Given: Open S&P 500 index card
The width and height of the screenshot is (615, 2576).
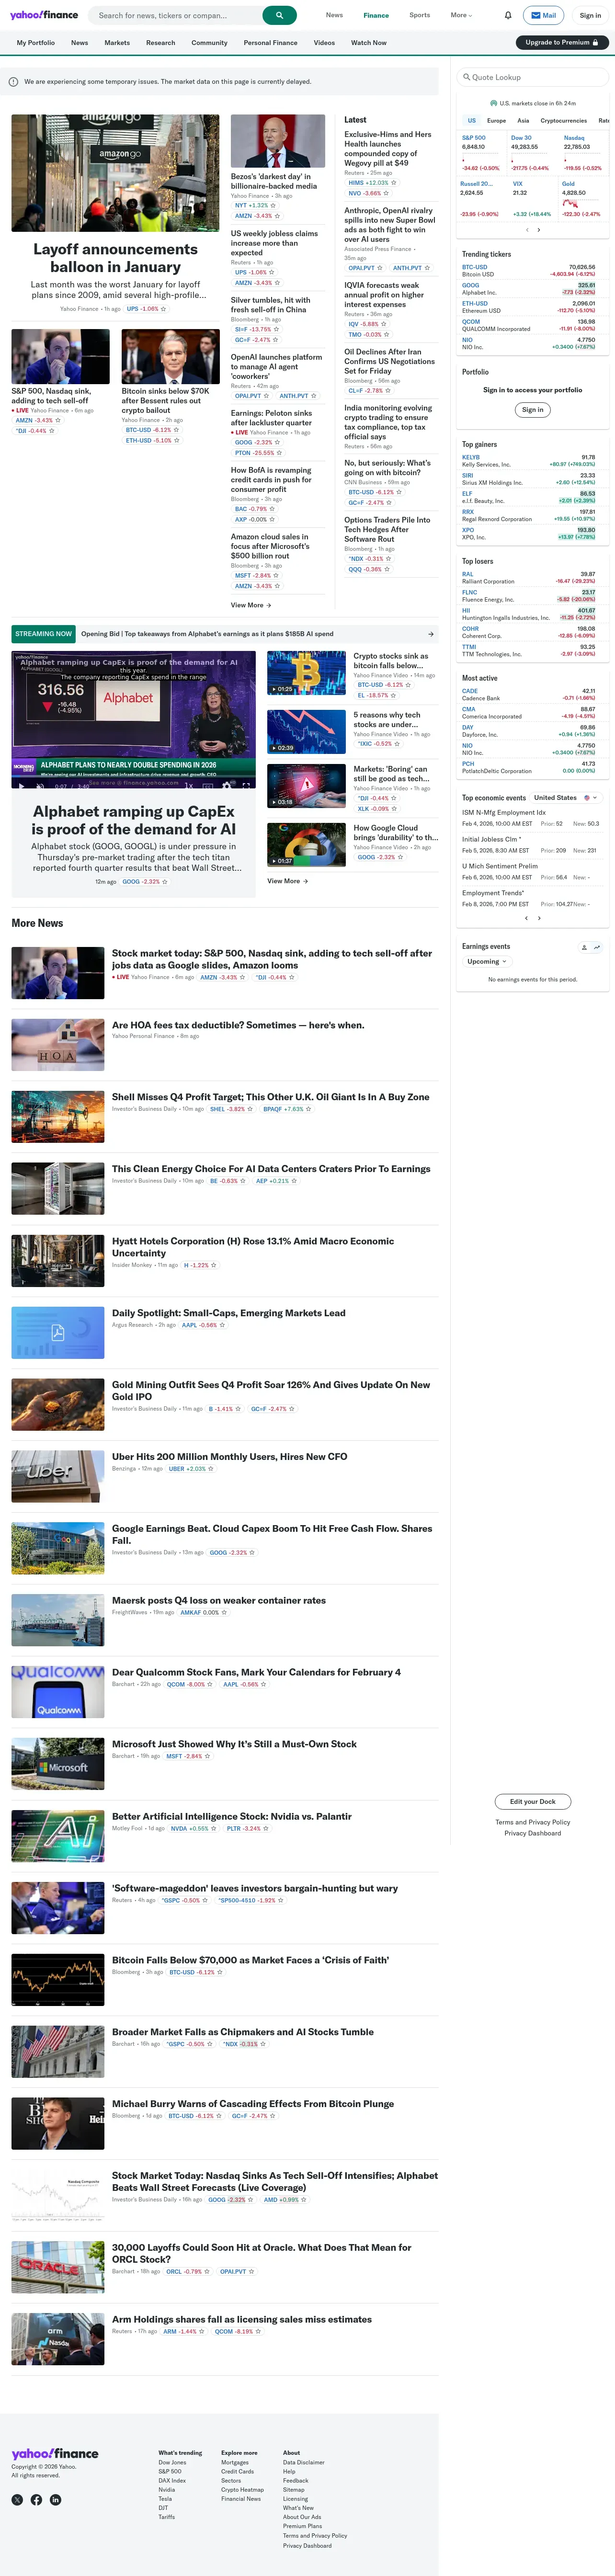Looking at the screenshot, I should [x=481, y=152].
